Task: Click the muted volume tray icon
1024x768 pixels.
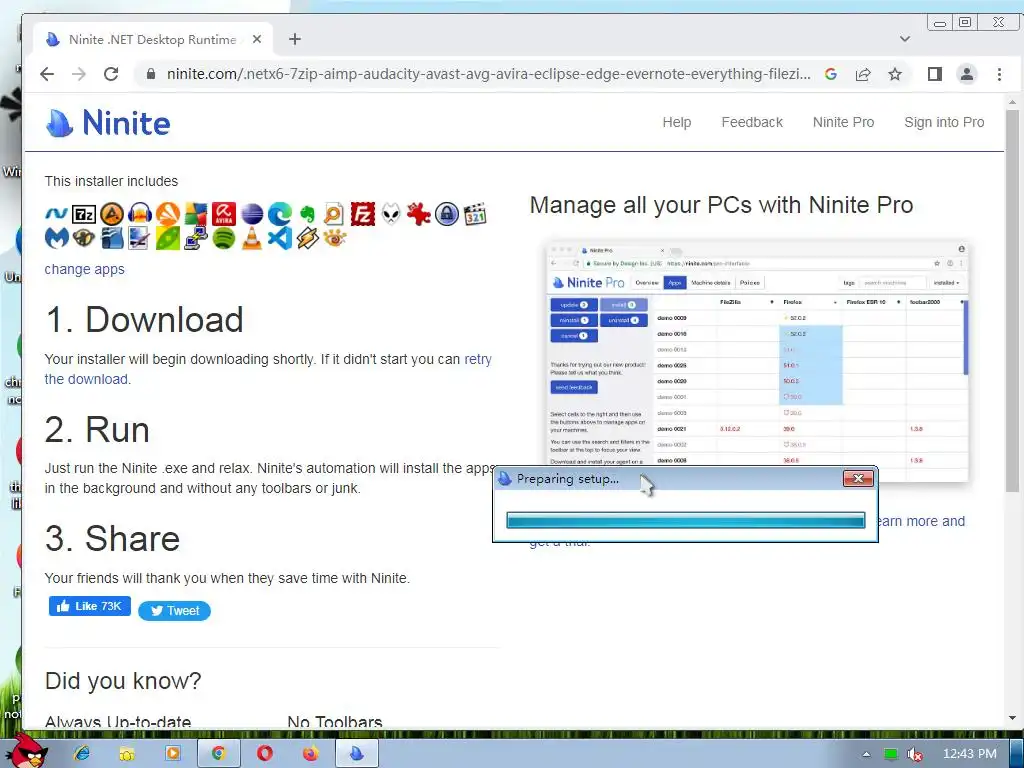Action: [x=914, y=754]
